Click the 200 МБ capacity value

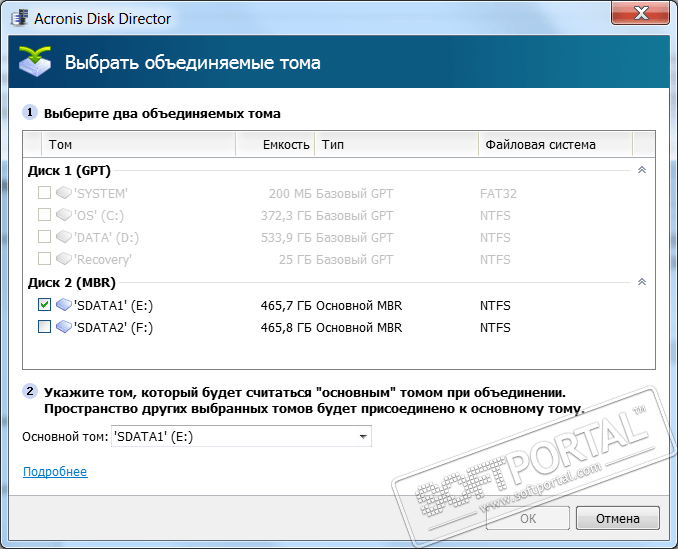coord(290,194)
